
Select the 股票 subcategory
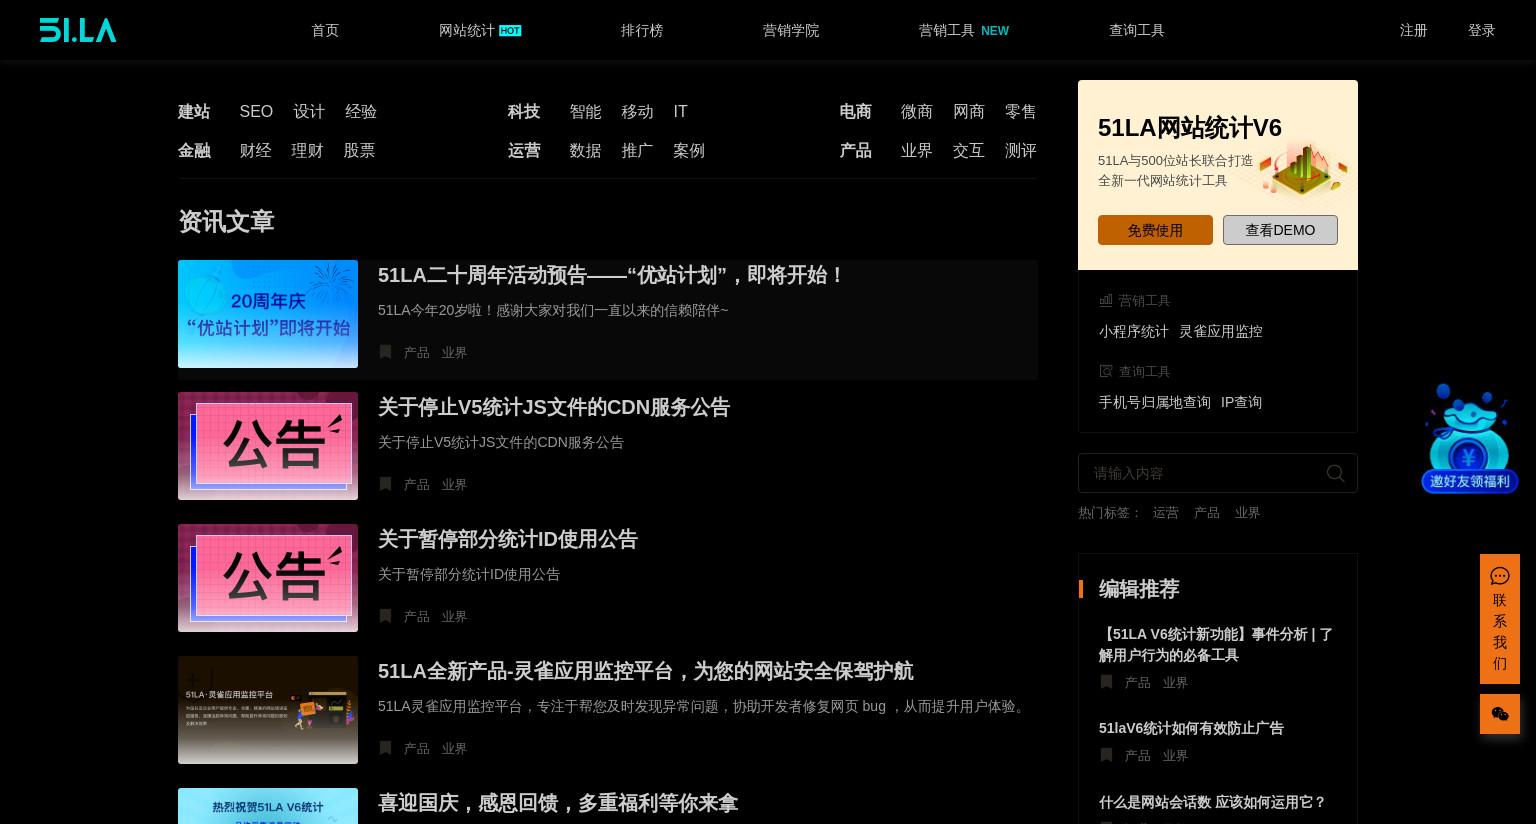[x=359, y=150]
